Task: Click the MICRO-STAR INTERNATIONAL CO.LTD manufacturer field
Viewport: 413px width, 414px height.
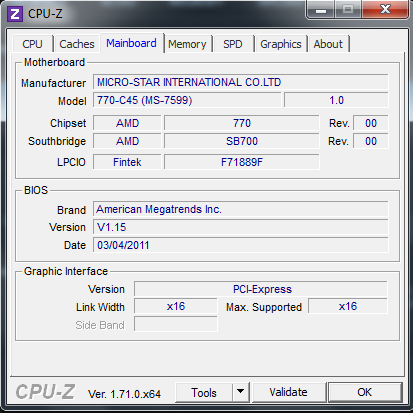Action: click(241, 82)
